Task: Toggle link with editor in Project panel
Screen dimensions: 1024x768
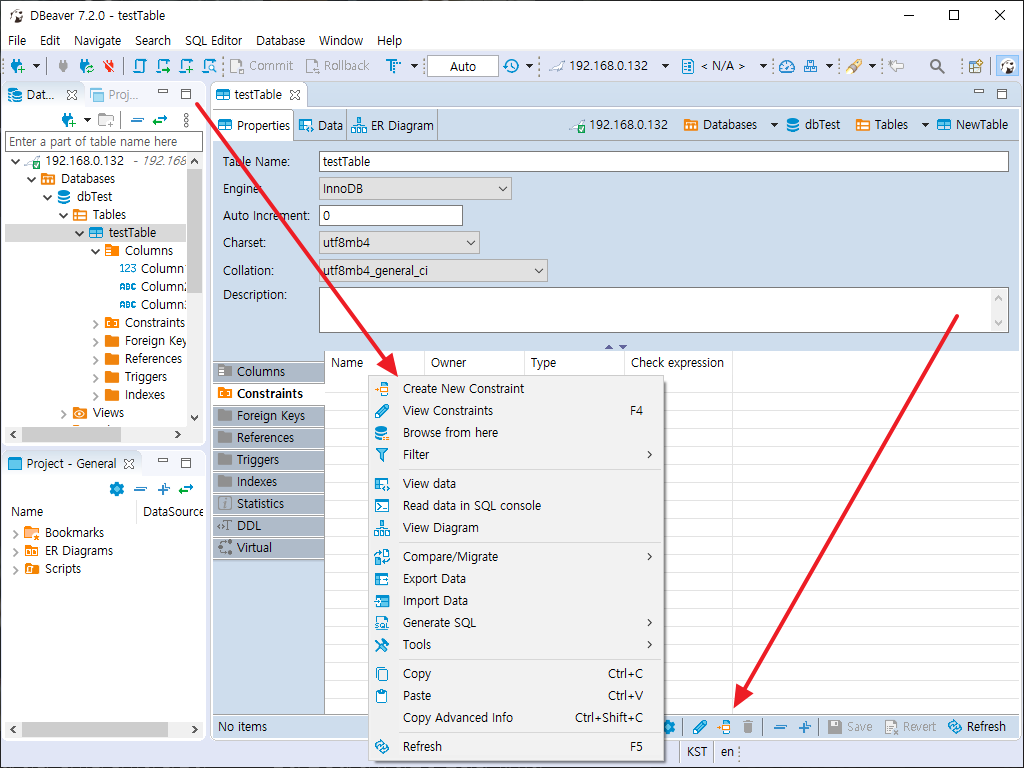Action: (184, 489)
